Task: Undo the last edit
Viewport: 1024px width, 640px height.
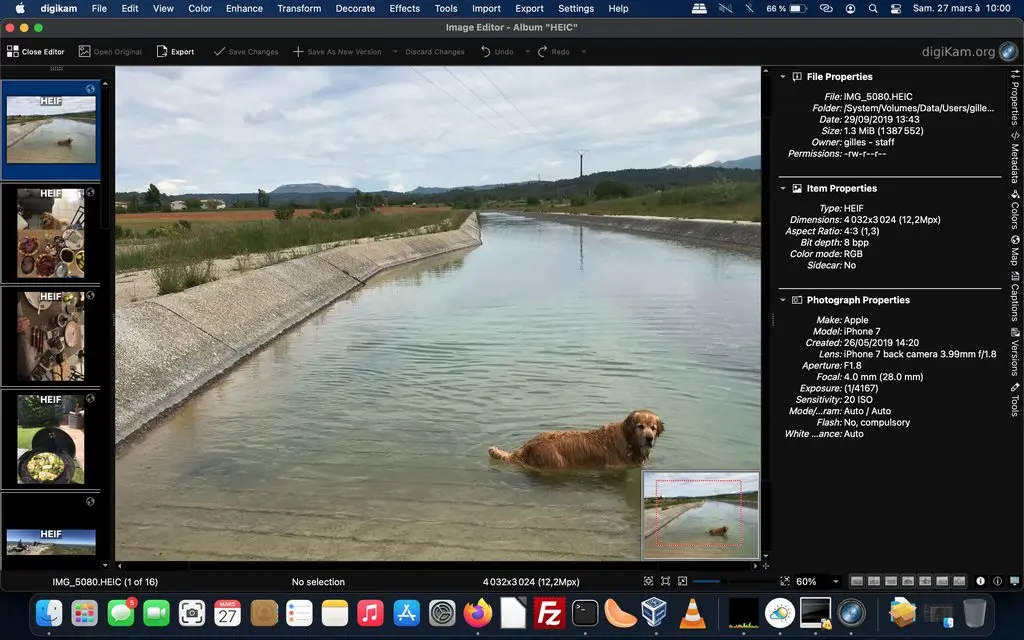Action: point(497,51)
